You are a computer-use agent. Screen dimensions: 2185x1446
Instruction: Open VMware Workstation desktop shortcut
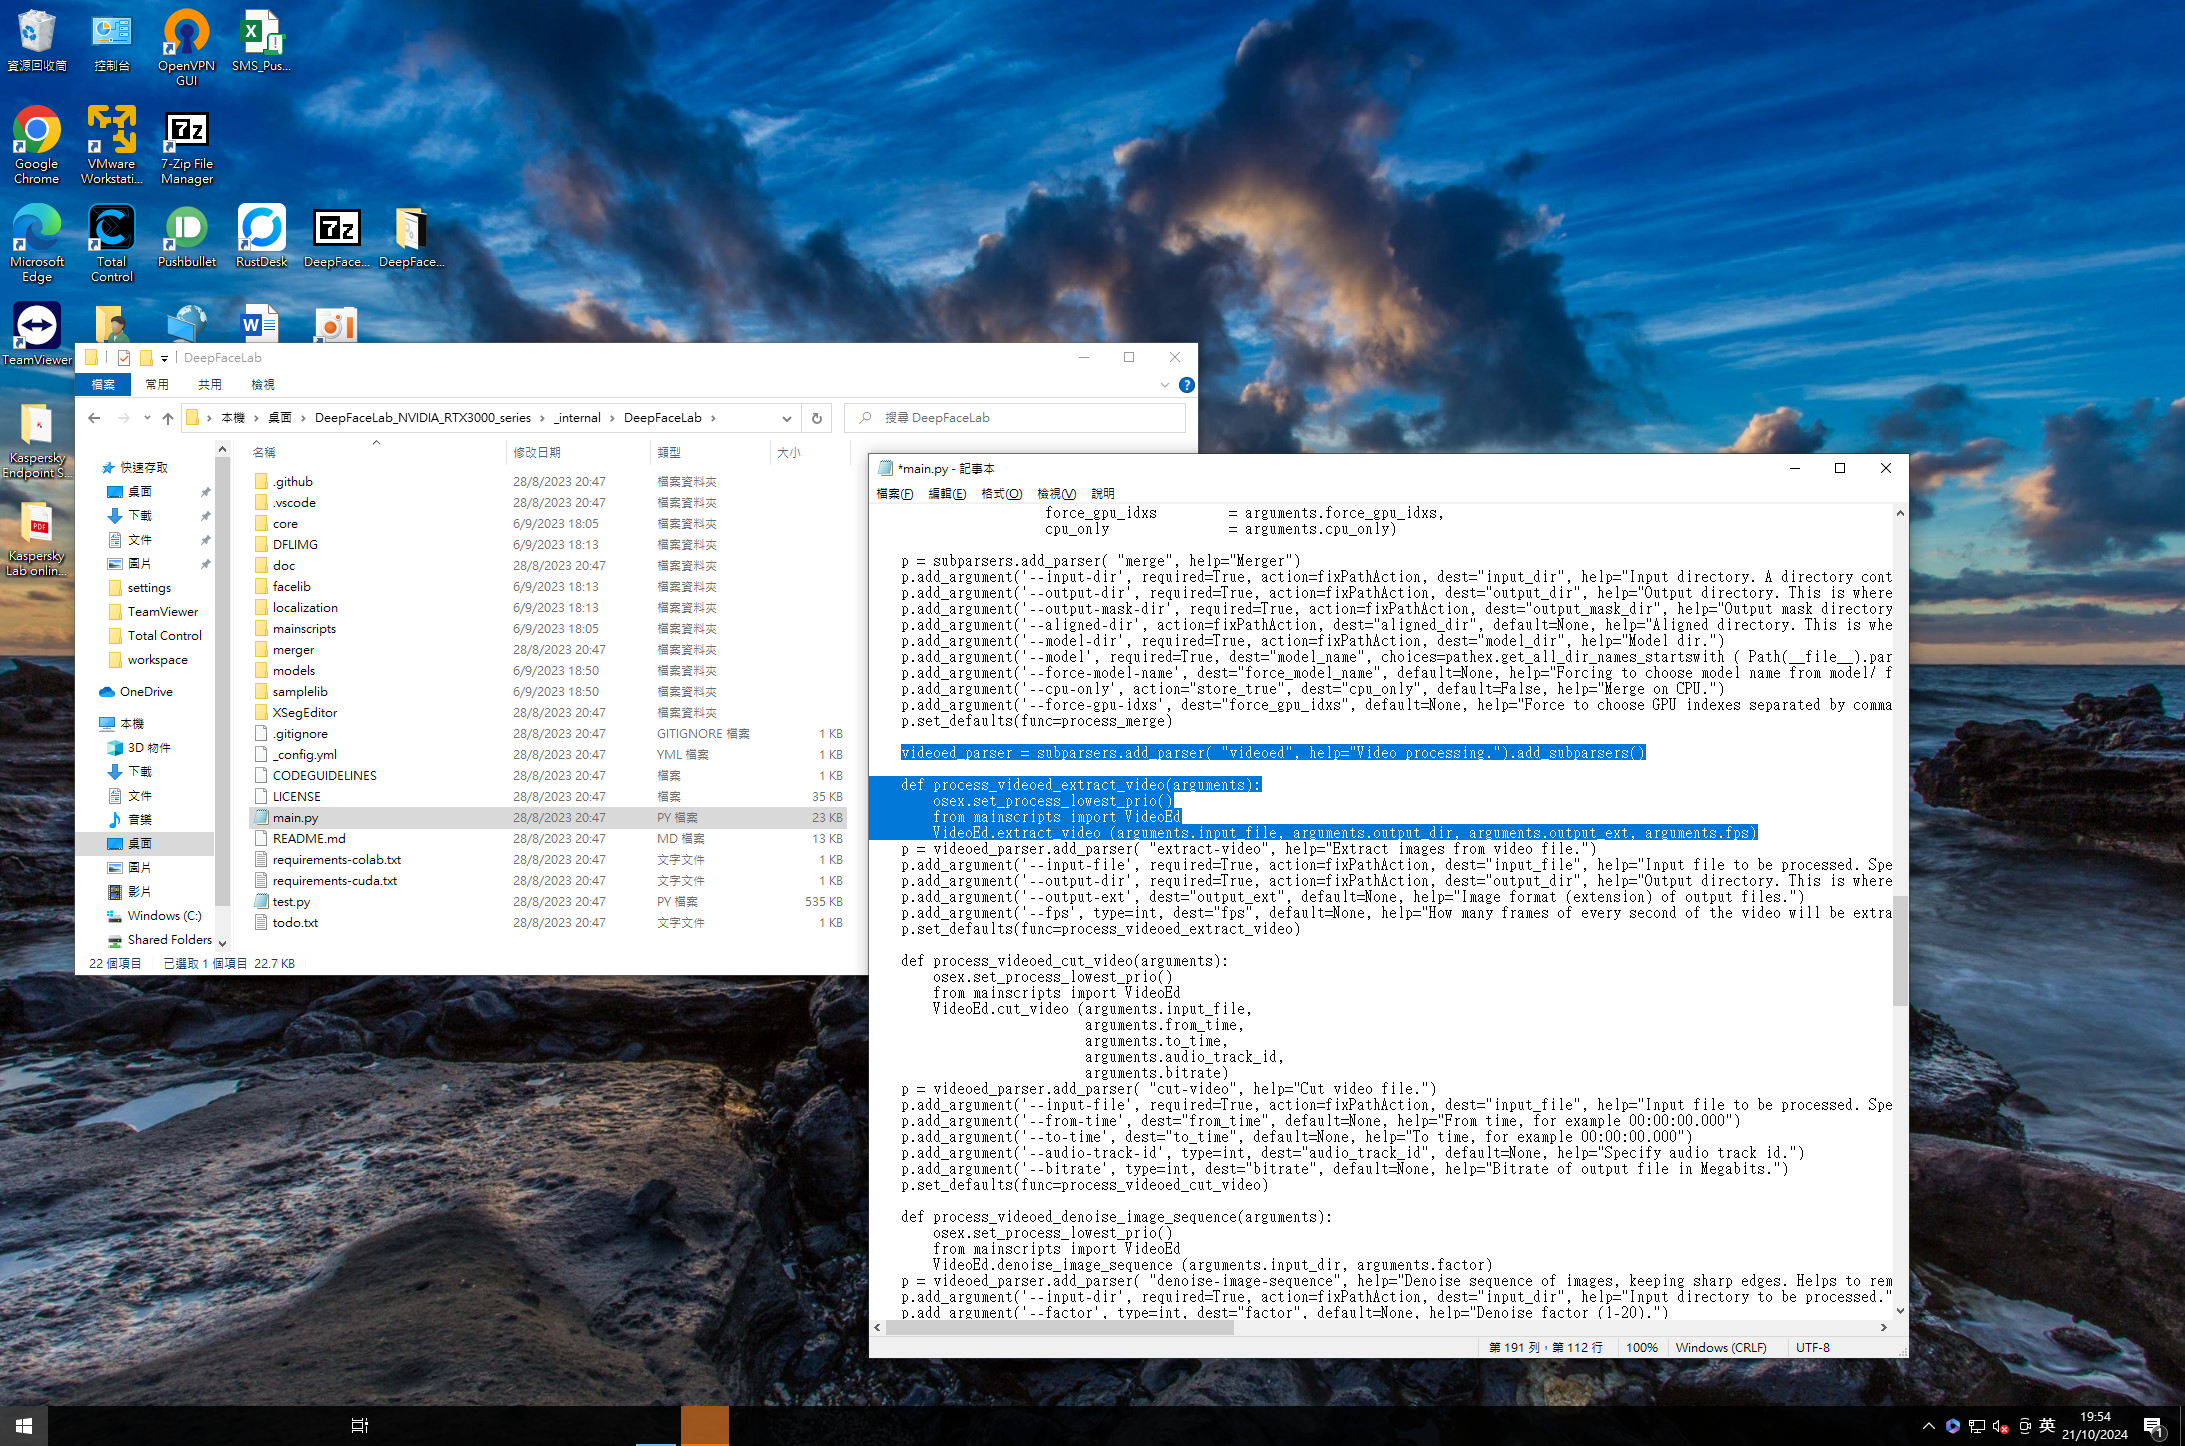pyautogui.click(x=112, y=146)
